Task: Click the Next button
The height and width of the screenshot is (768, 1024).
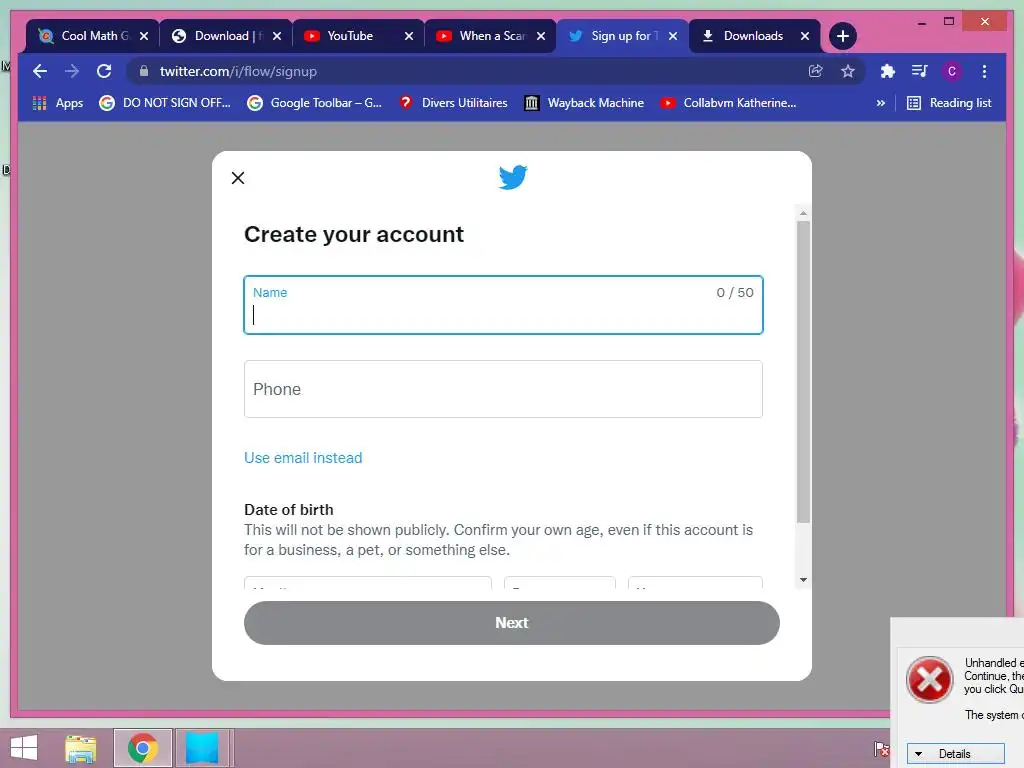Action: (512, 623)
